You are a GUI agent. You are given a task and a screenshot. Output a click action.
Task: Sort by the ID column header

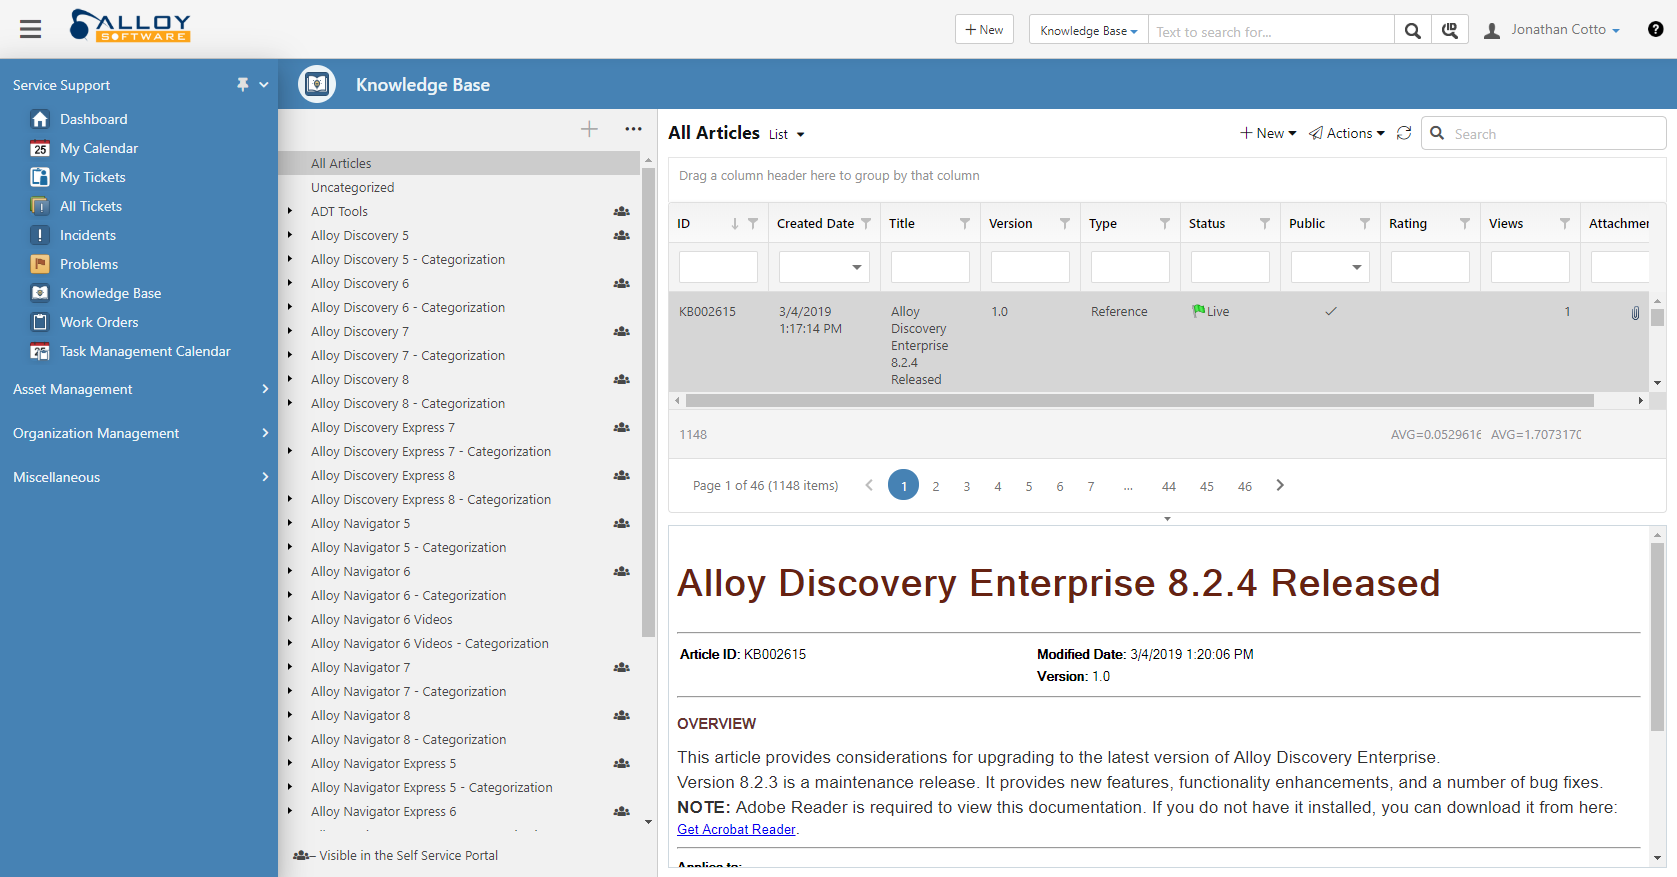(684, 224)
